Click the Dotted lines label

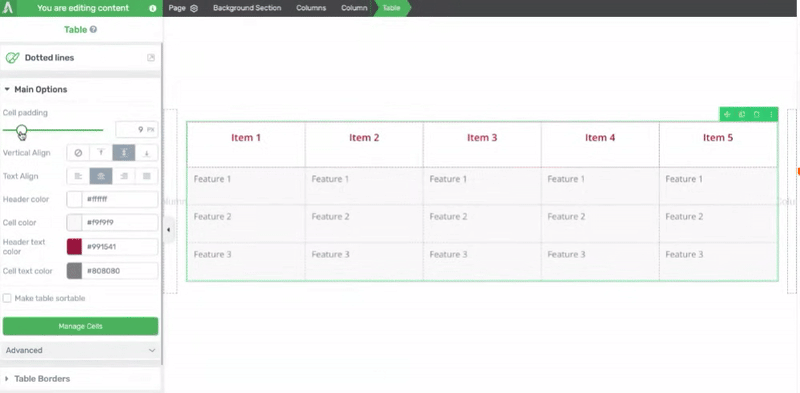(x=49, y=58)
